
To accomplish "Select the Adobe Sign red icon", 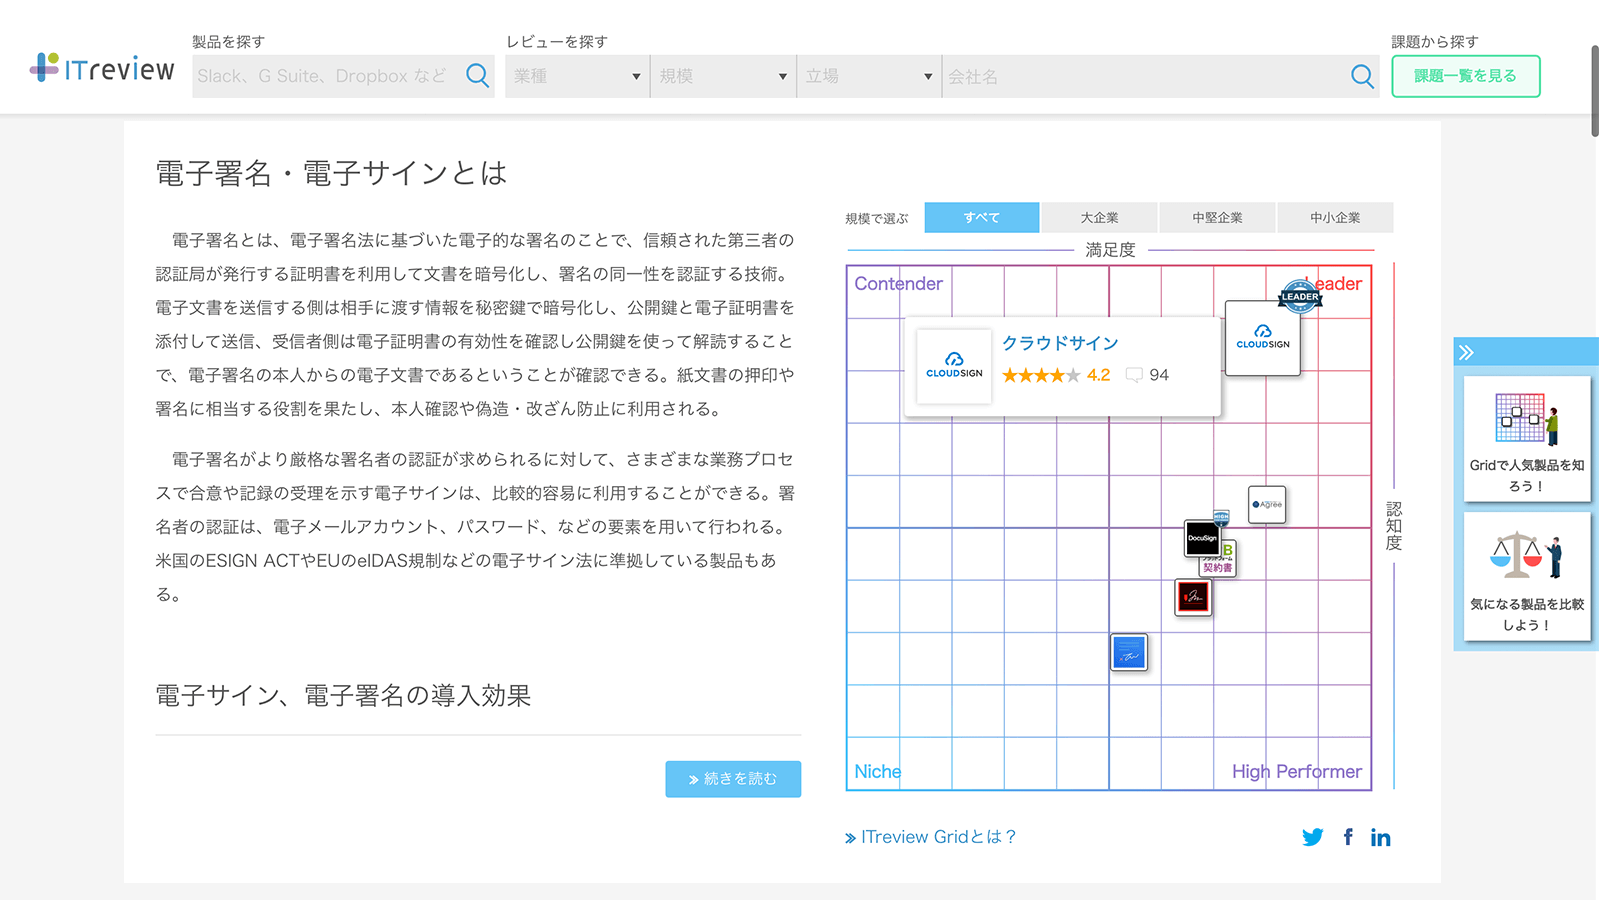I will coord(1193,597).
